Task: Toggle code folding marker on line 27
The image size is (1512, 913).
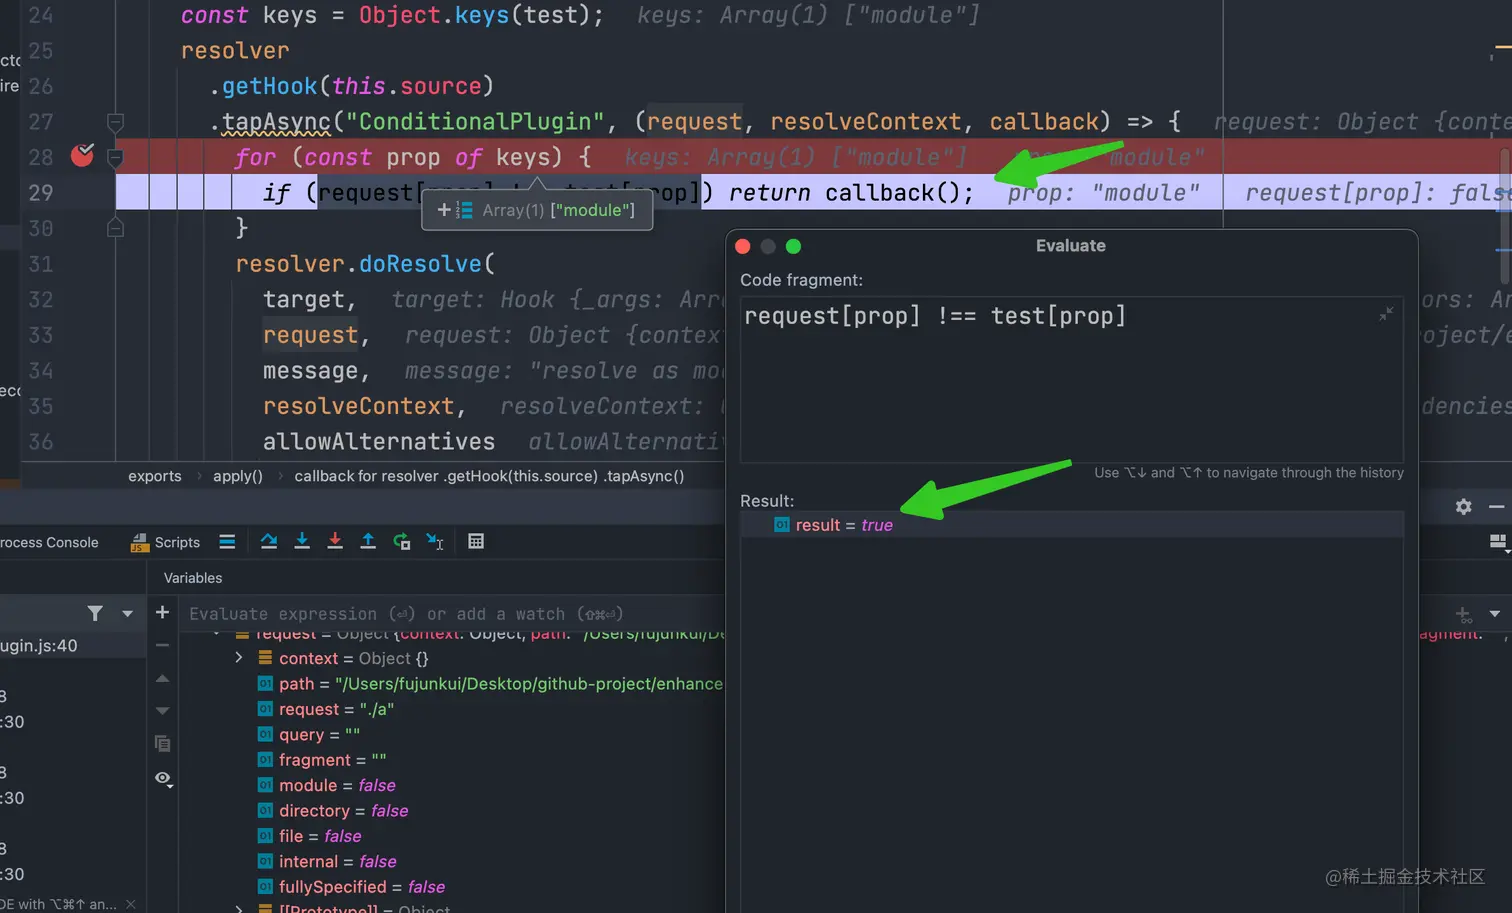Action: (x=115, y=122)
